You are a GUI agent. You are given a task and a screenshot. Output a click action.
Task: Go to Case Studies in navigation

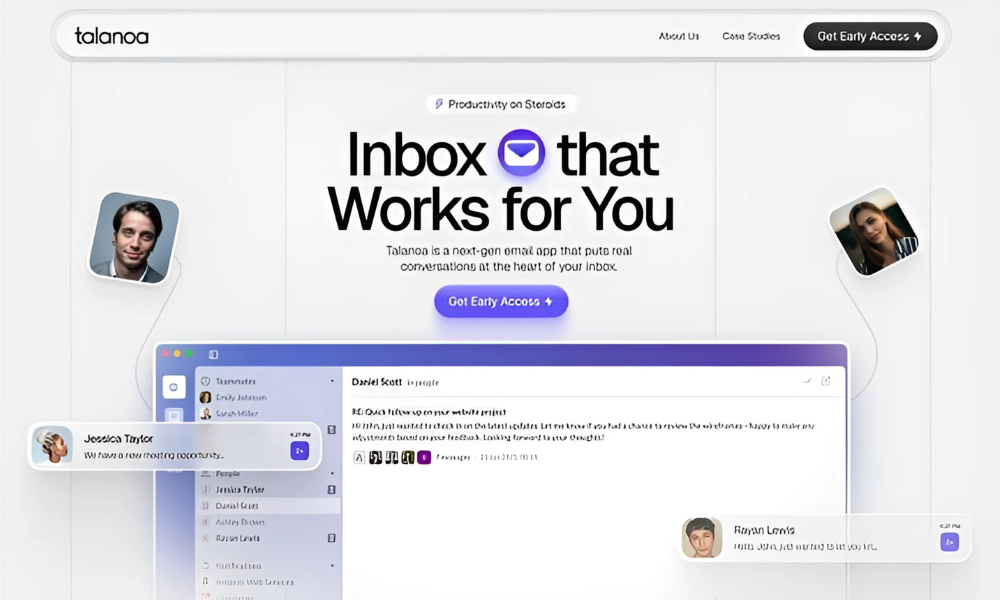pos(751,36)
